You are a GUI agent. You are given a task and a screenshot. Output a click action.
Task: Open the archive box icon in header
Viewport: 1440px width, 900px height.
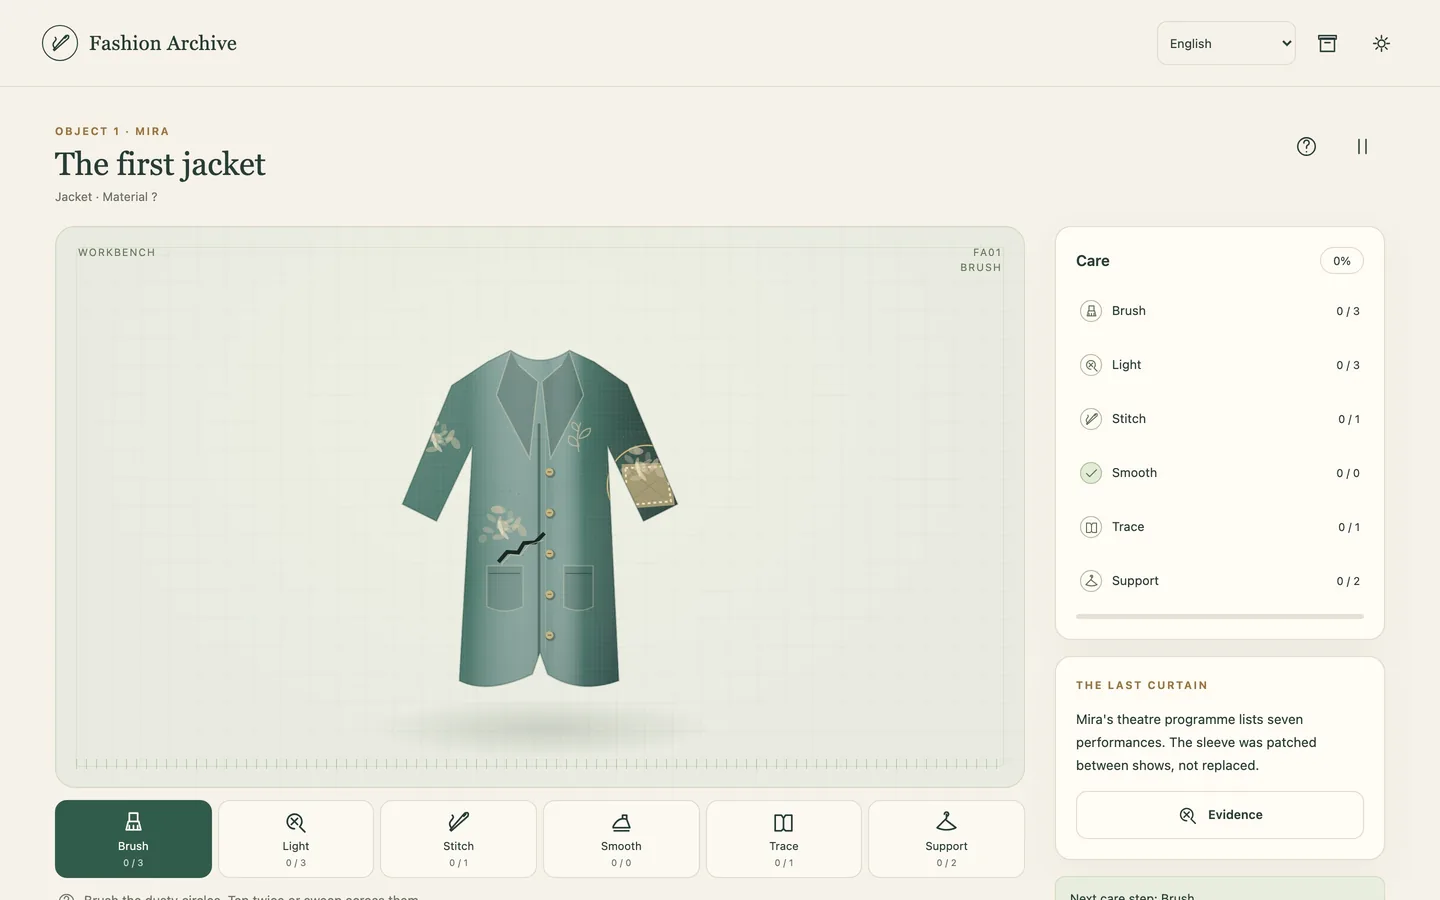1327,43
